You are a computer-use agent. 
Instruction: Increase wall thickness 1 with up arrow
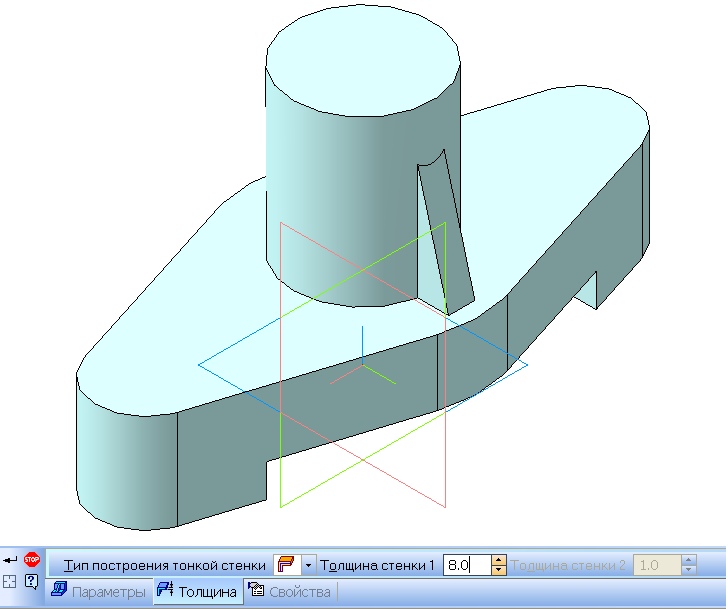tap(499, 560)
